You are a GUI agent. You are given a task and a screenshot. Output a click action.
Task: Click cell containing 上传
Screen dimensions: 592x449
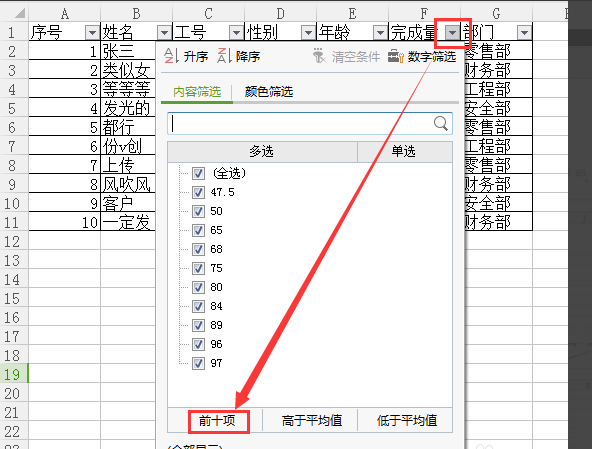(128, 165)
